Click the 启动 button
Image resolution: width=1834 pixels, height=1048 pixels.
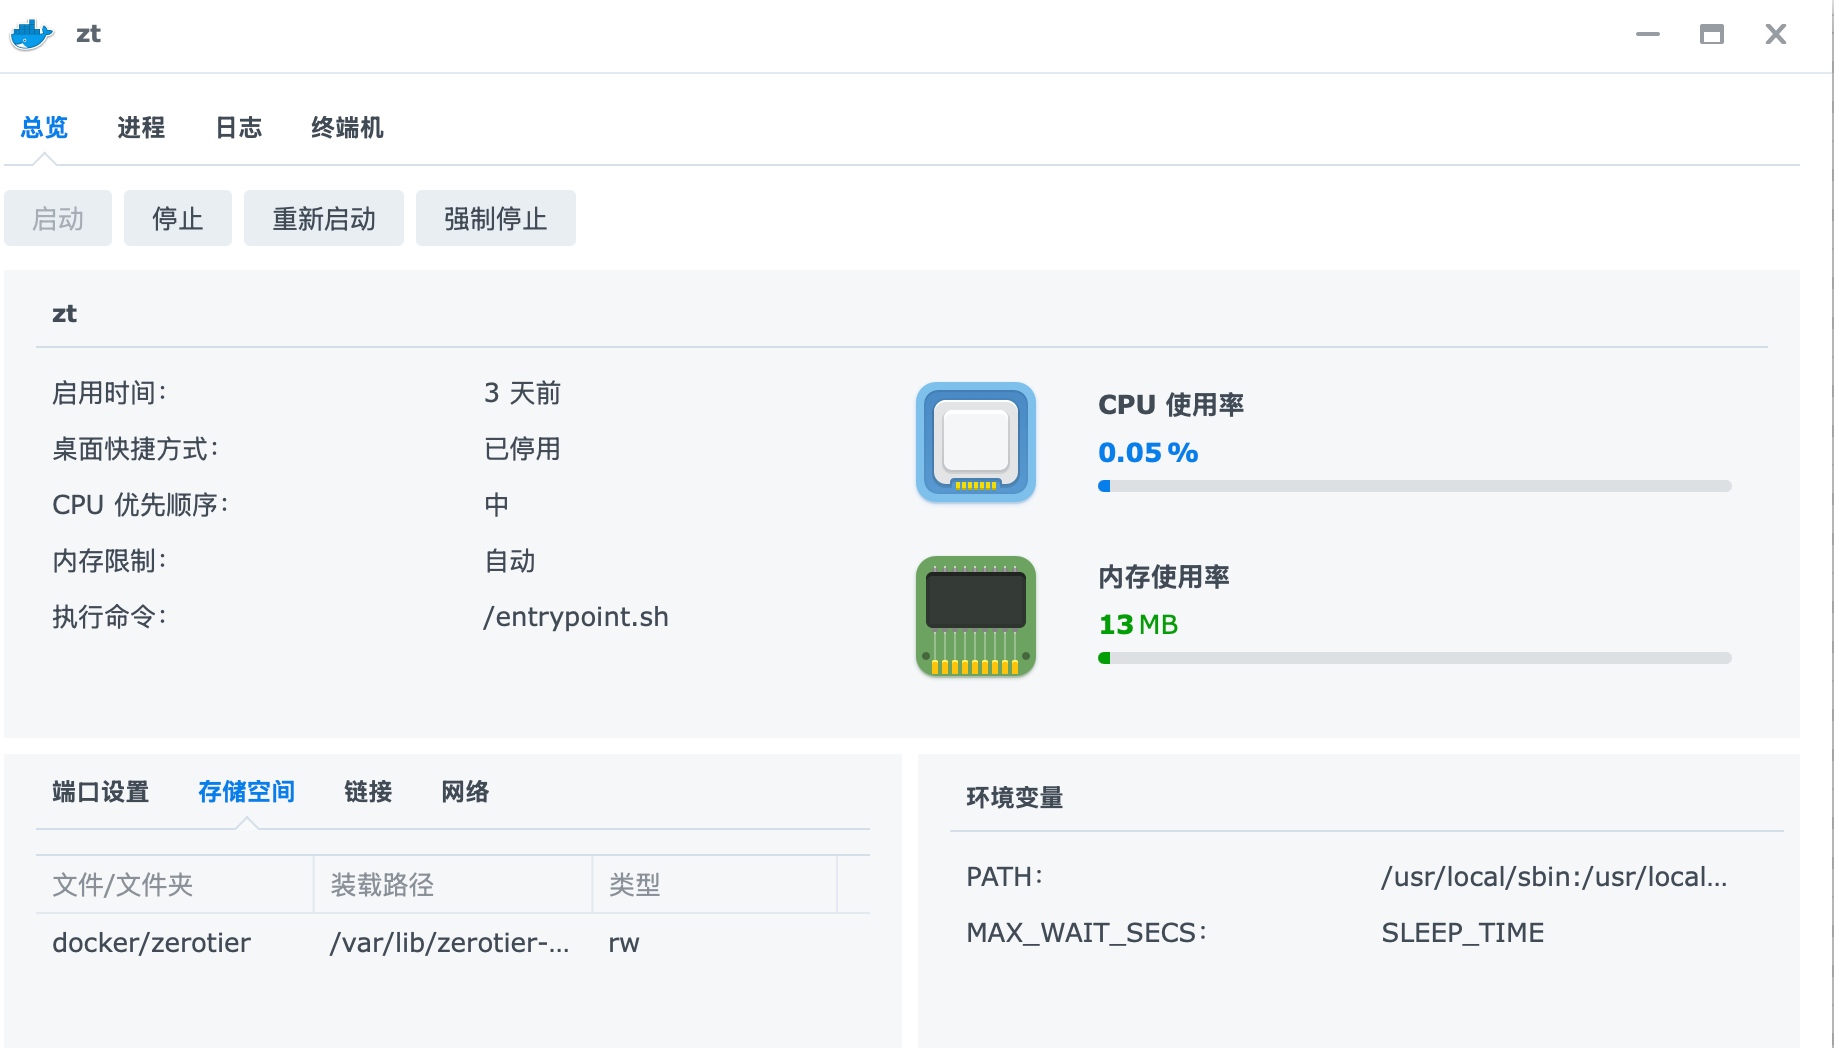pyautogui.click(x=58, y=218)
